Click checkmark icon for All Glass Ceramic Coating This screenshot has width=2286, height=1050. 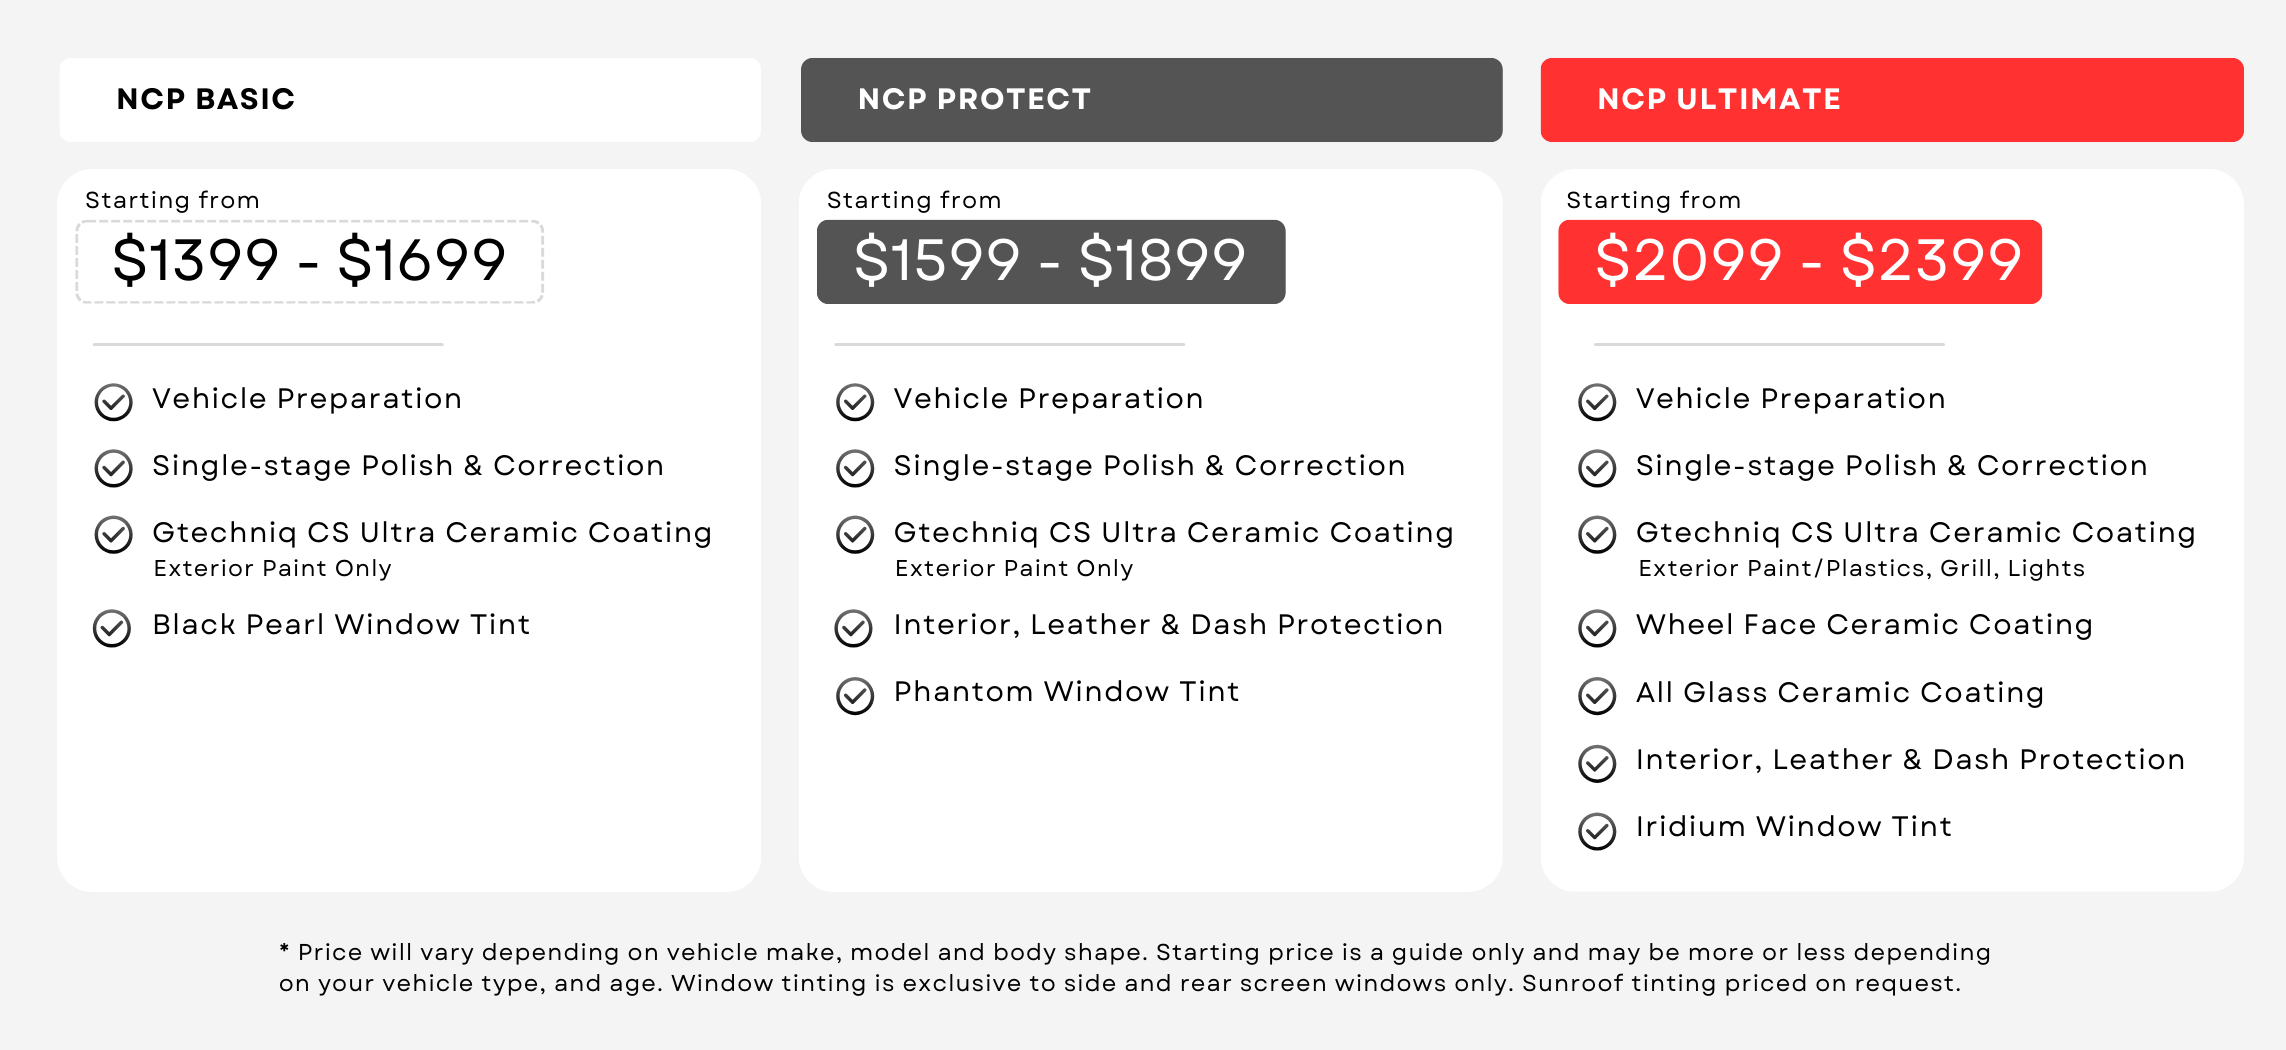pyautogui.click(x=1597, y=696)
